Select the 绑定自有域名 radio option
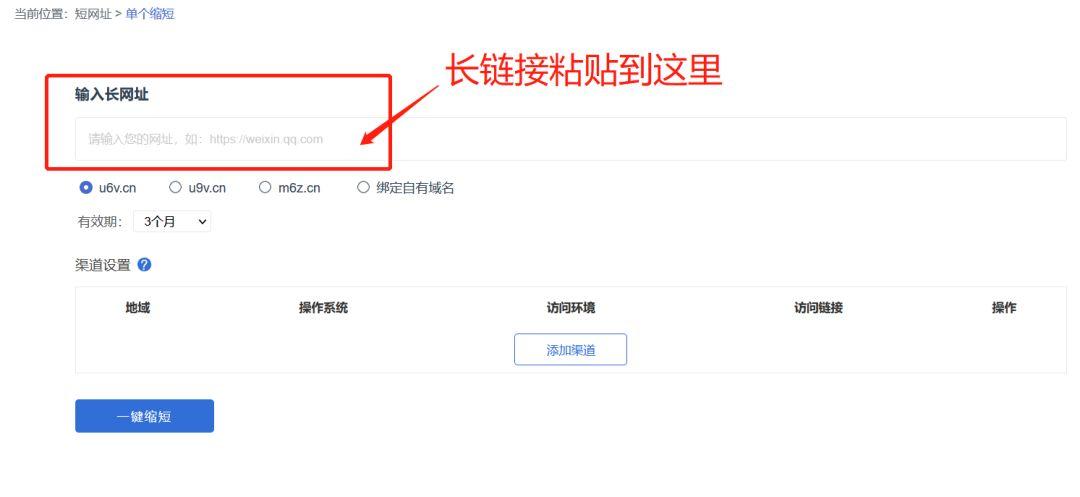 tap(363, 187)
